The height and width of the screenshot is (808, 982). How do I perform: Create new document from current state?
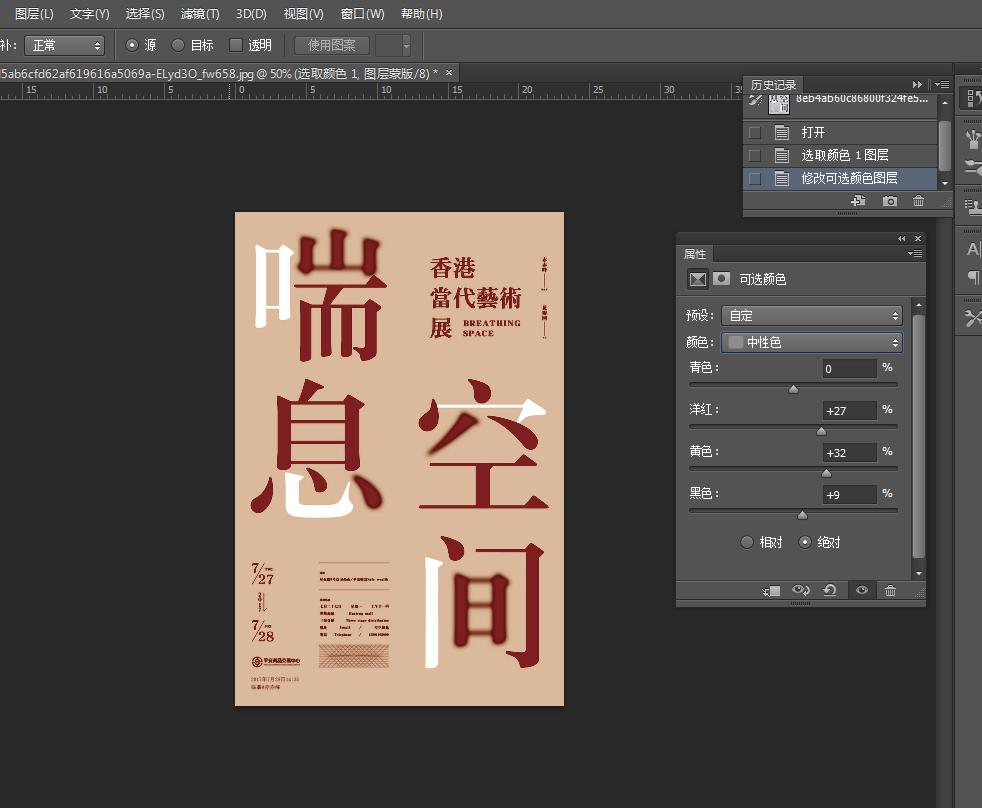858,201
